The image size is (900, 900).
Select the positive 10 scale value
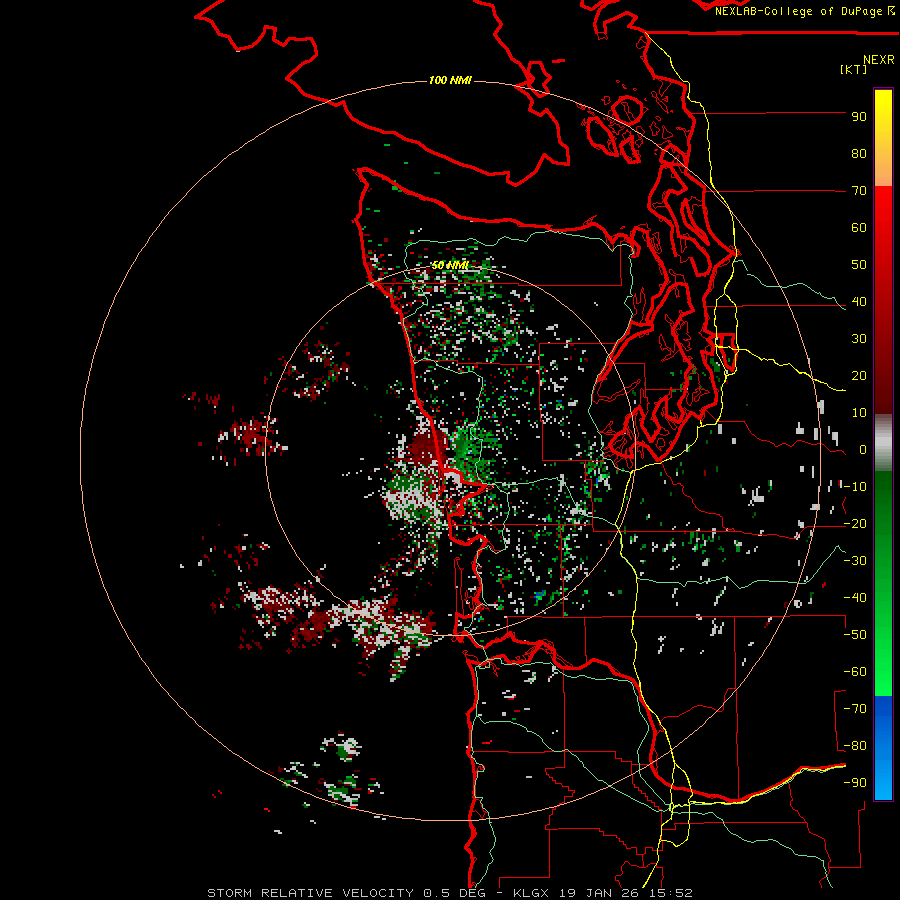[859, 413]
